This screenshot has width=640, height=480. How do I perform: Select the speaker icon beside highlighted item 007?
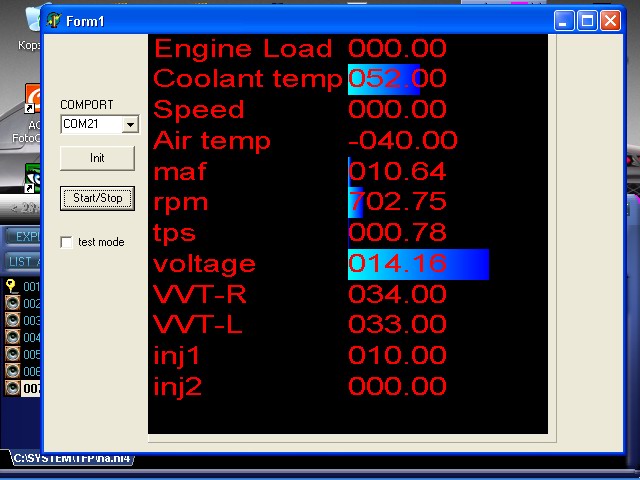[x=12, y=388]
